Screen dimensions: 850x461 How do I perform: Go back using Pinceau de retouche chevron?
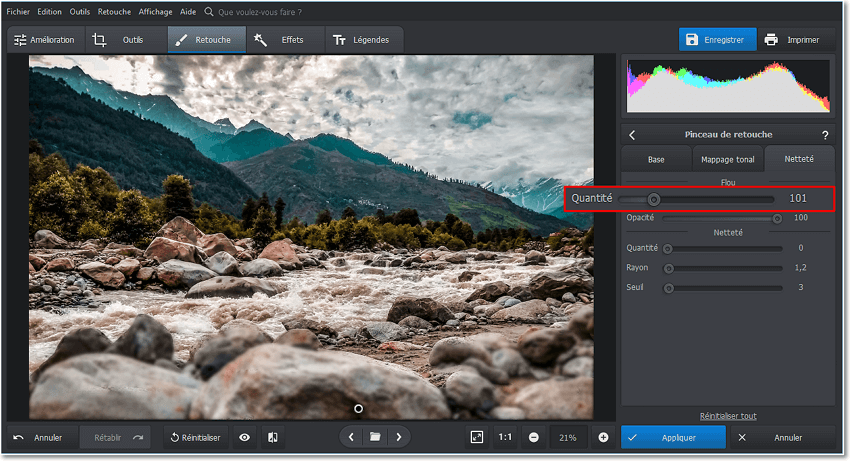632,135
